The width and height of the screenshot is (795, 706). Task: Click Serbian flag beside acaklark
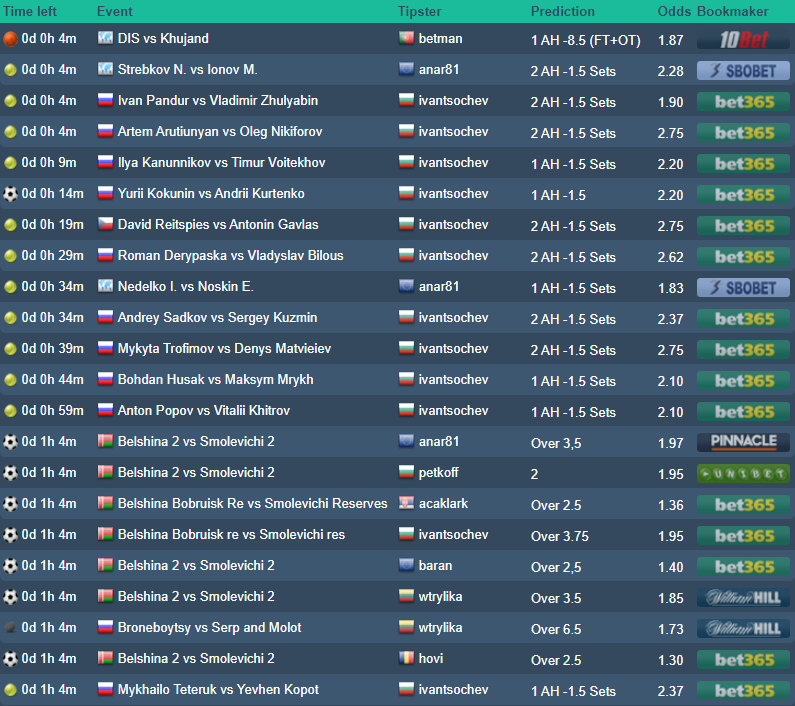(x=406, y=503)
